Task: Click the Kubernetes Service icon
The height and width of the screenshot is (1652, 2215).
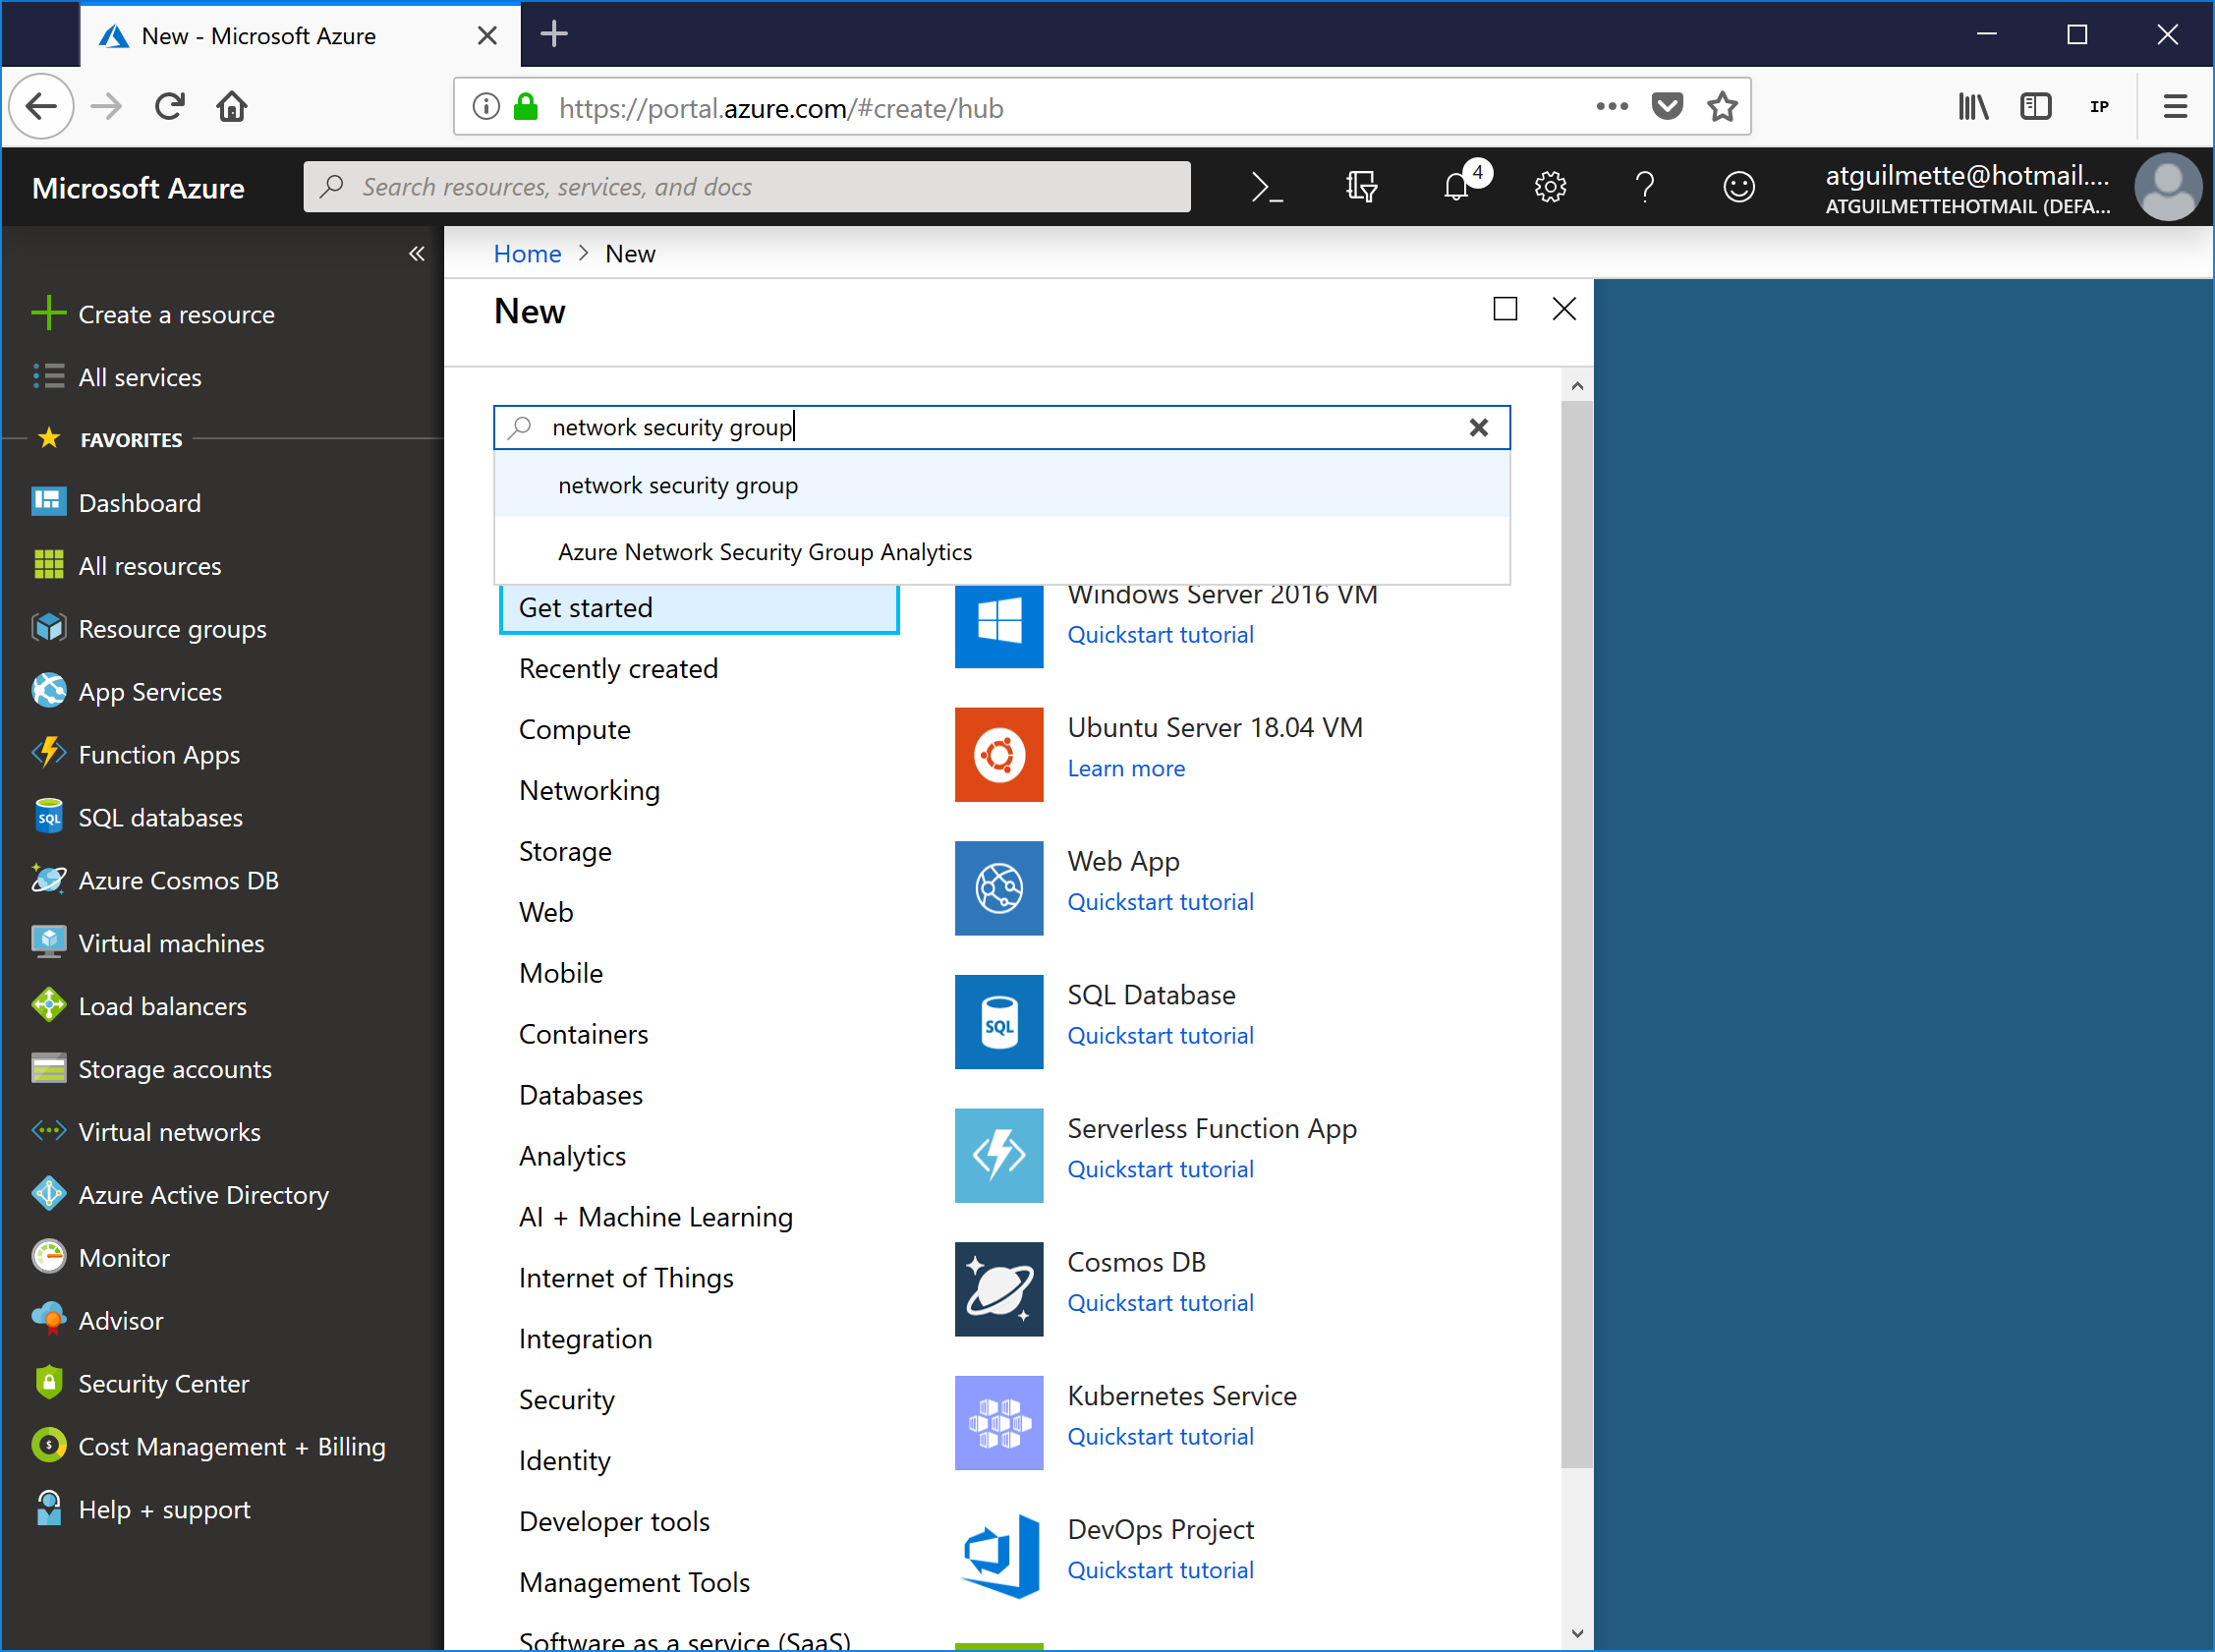Action: [x=998, y=1422]
